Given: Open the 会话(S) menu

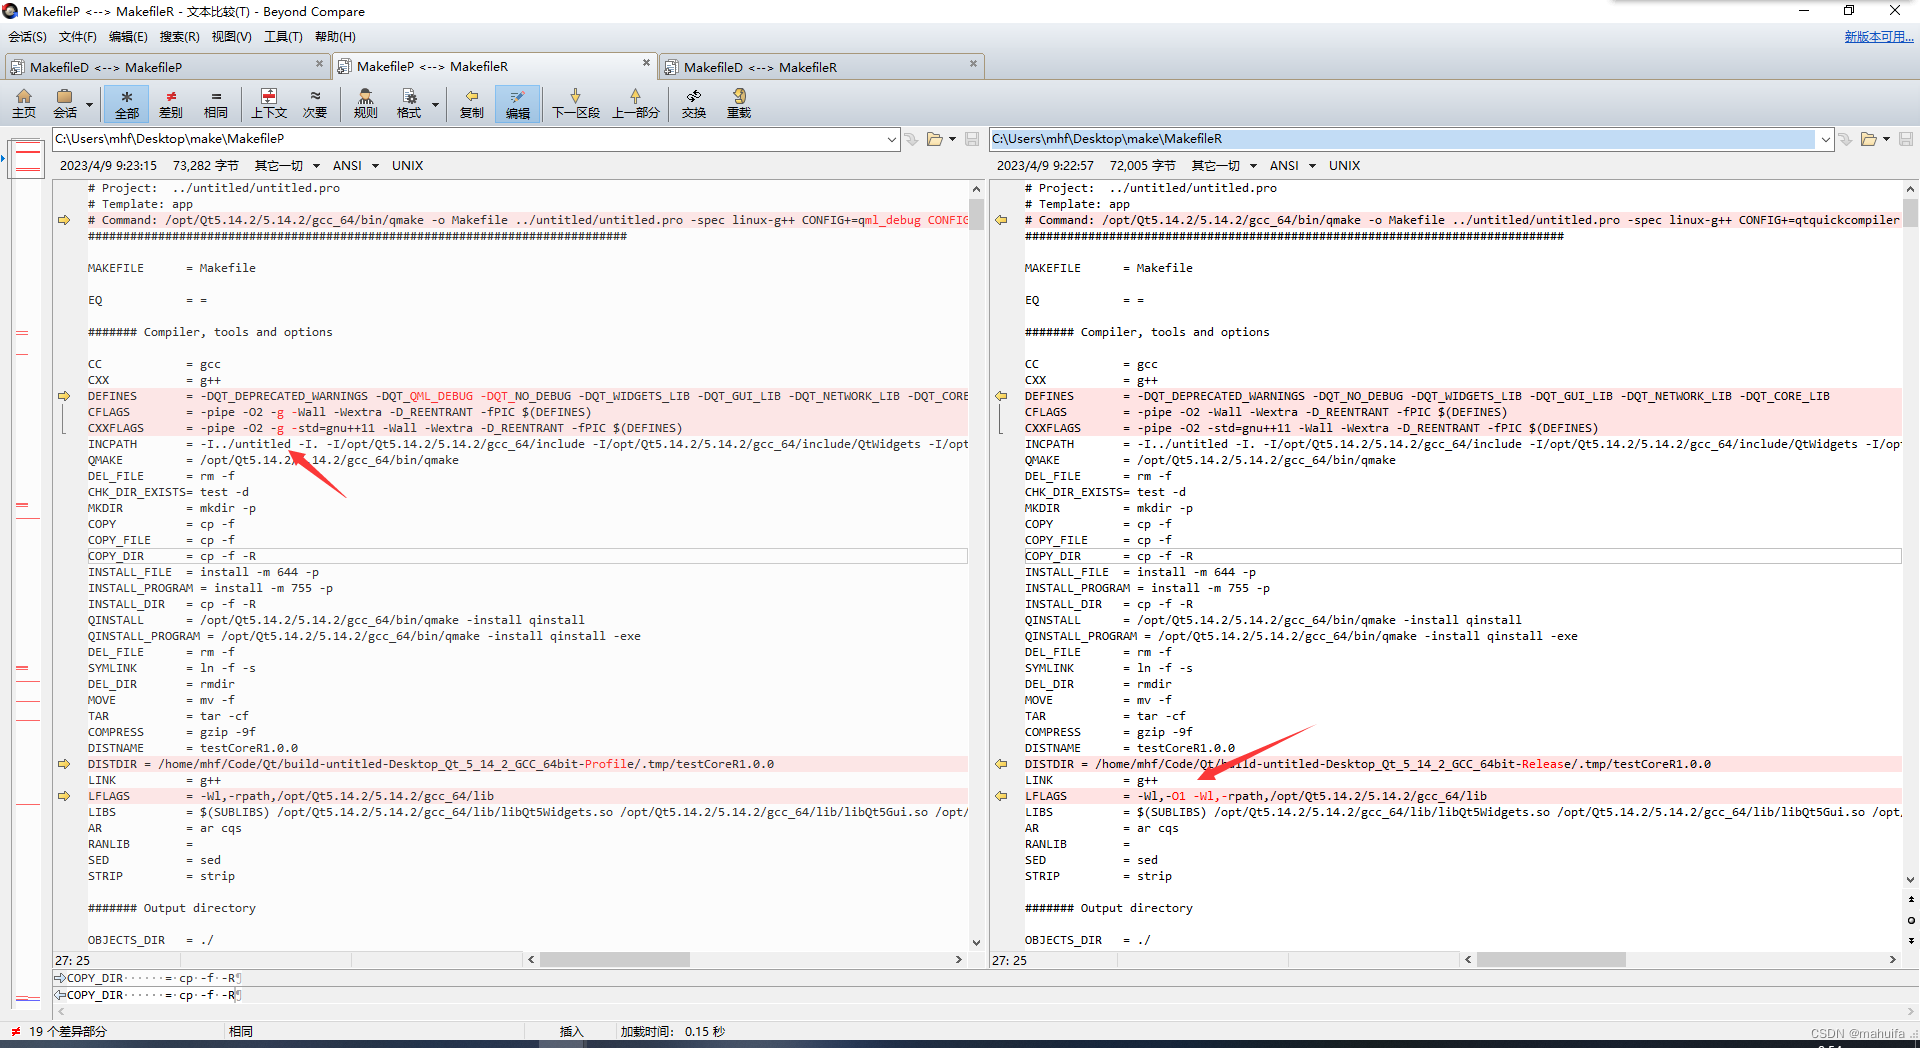Looking at the screenshot, I should click(27, 37).
